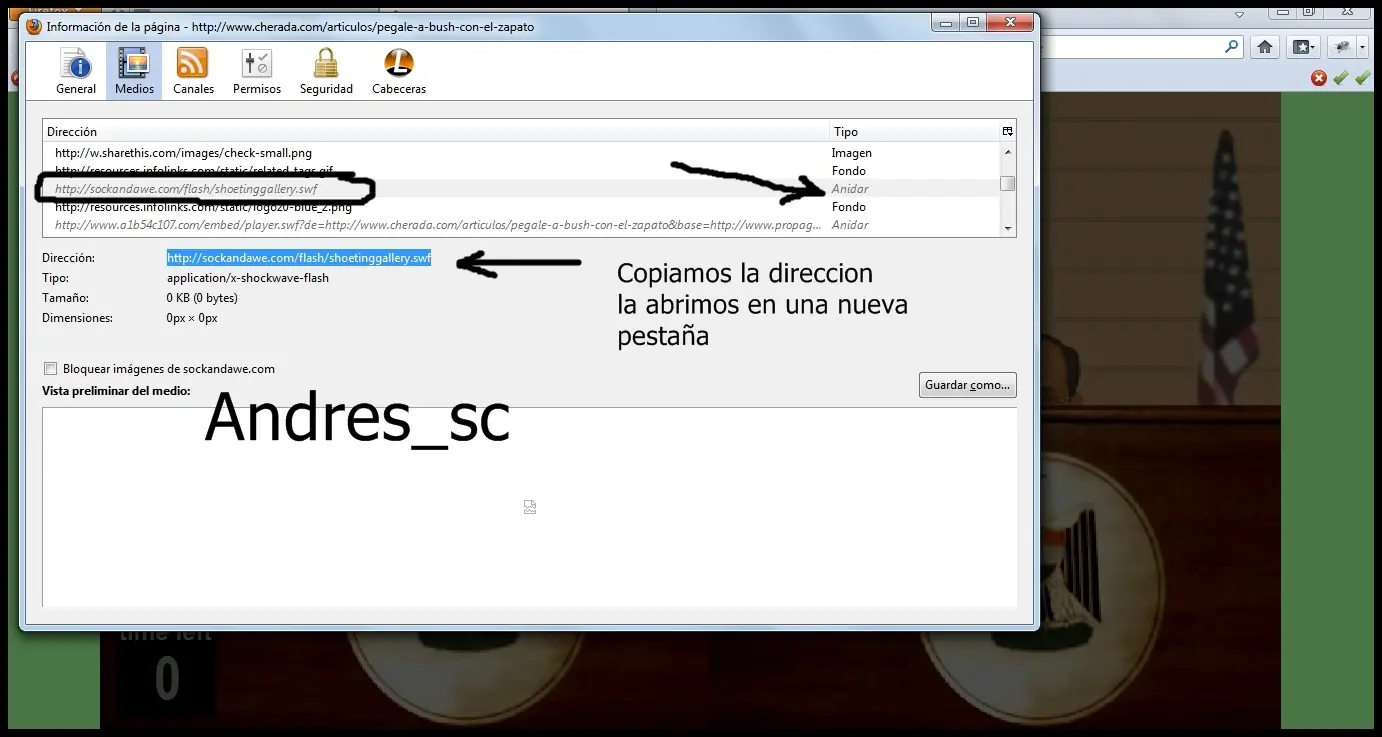Open the Firefox Bookmarks menu button

click(x=1304, y=47)
